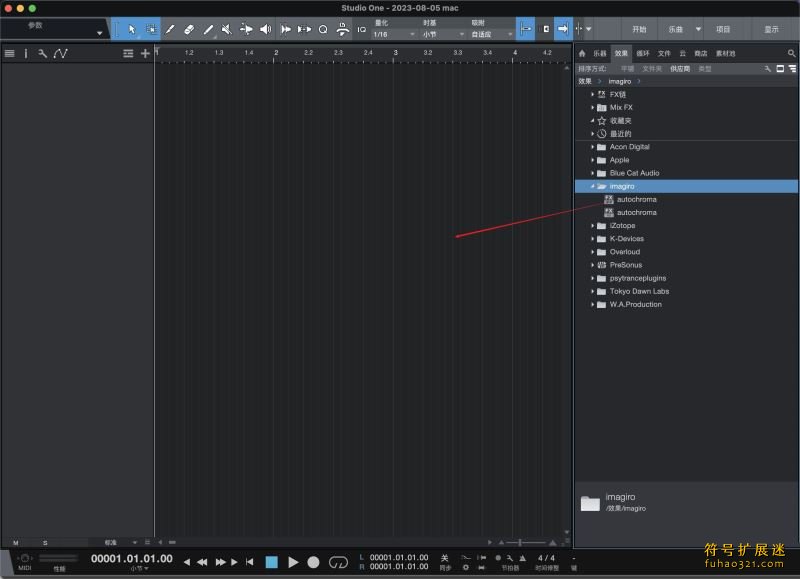800x579 pixels.
Task: Click the Record button in transport
Action: (x=313, y=562)
